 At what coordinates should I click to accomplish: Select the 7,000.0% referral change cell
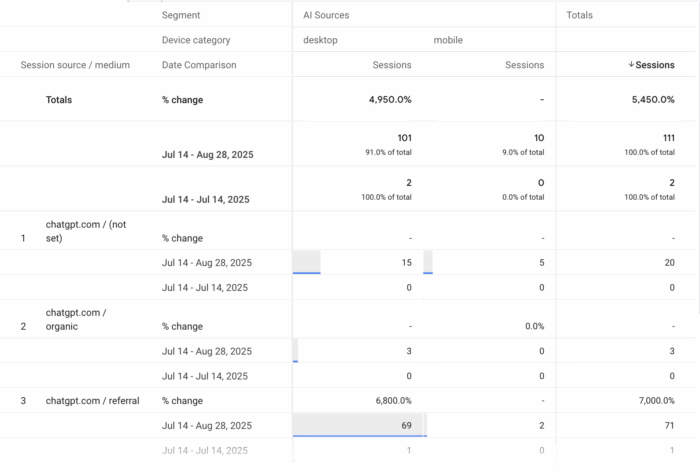(x=649, y=400)
